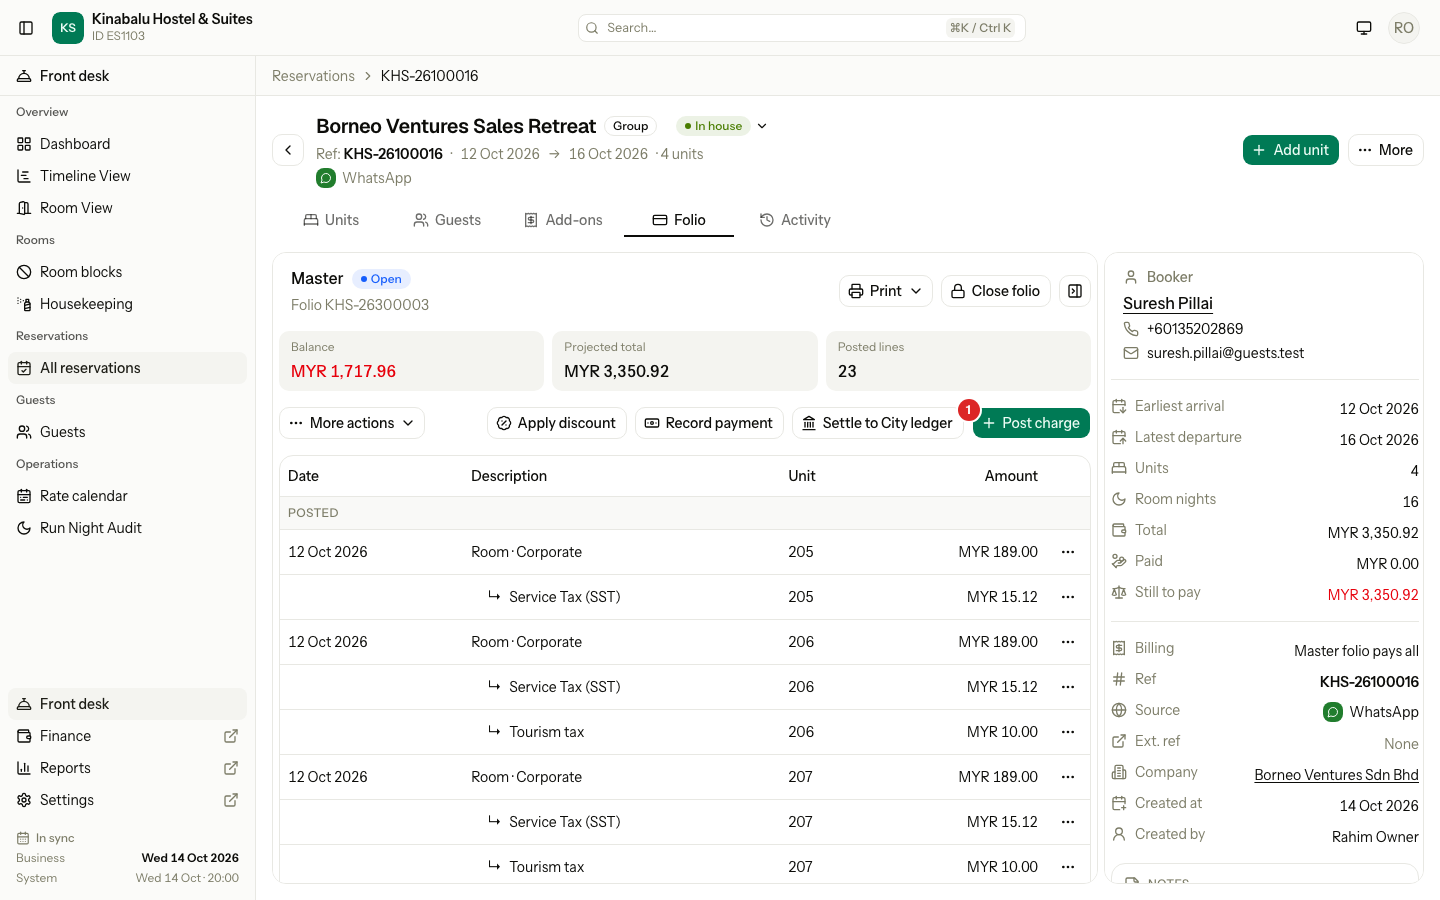Open the RO user avatar menu

click(x=1404, y=28)
